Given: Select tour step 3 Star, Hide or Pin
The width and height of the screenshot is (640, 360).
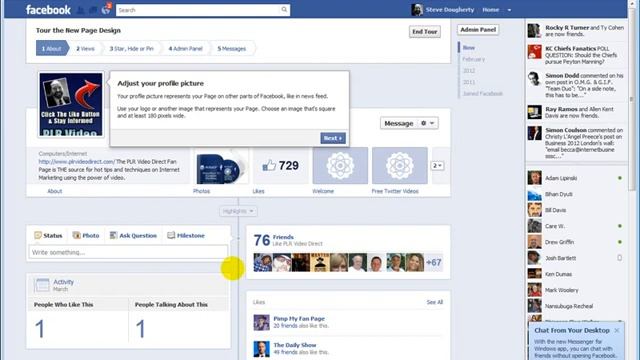Looking at the screenshot, I should coord(131,49).
